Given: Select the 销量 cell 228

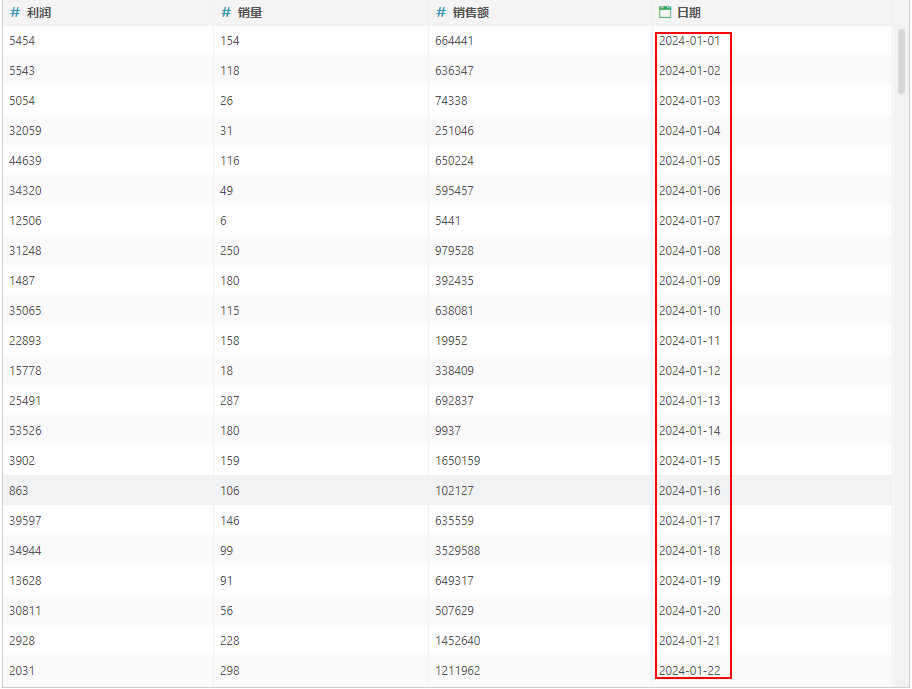Looking at the screenshot, I should pos(230,641).
